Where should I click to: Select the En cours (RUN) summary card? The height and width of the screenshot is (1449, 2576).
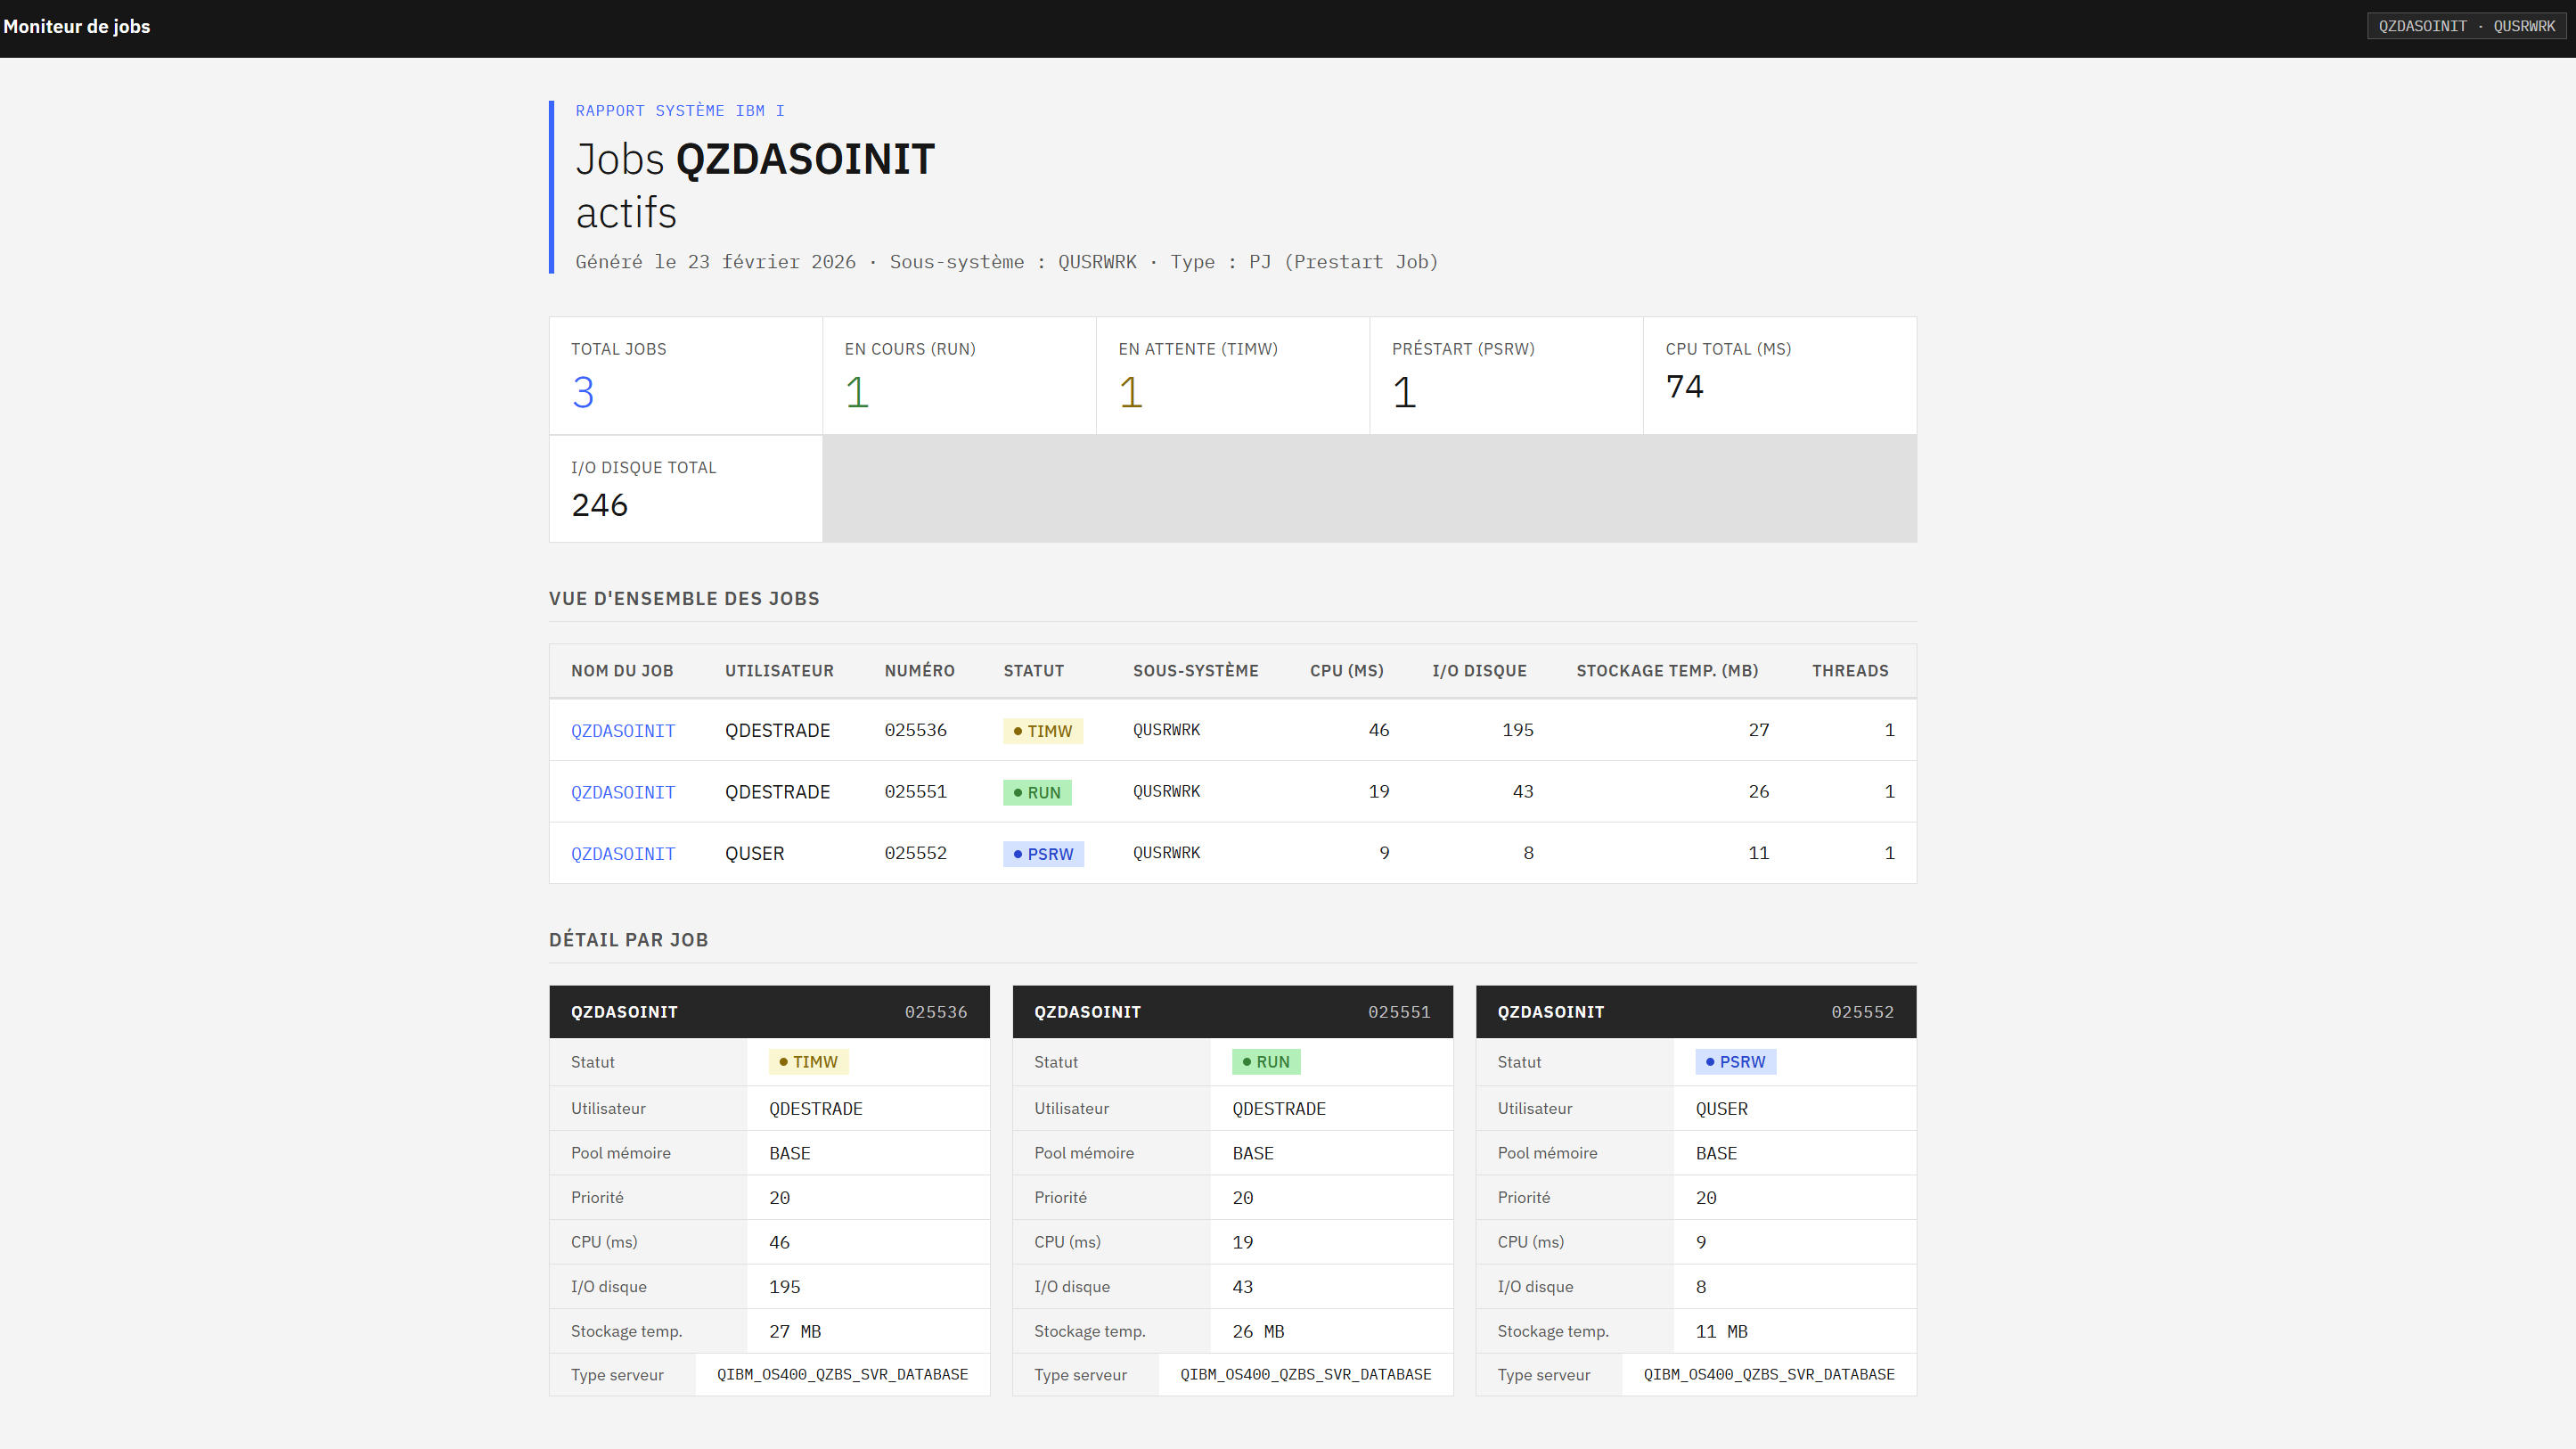click(958, 376)
